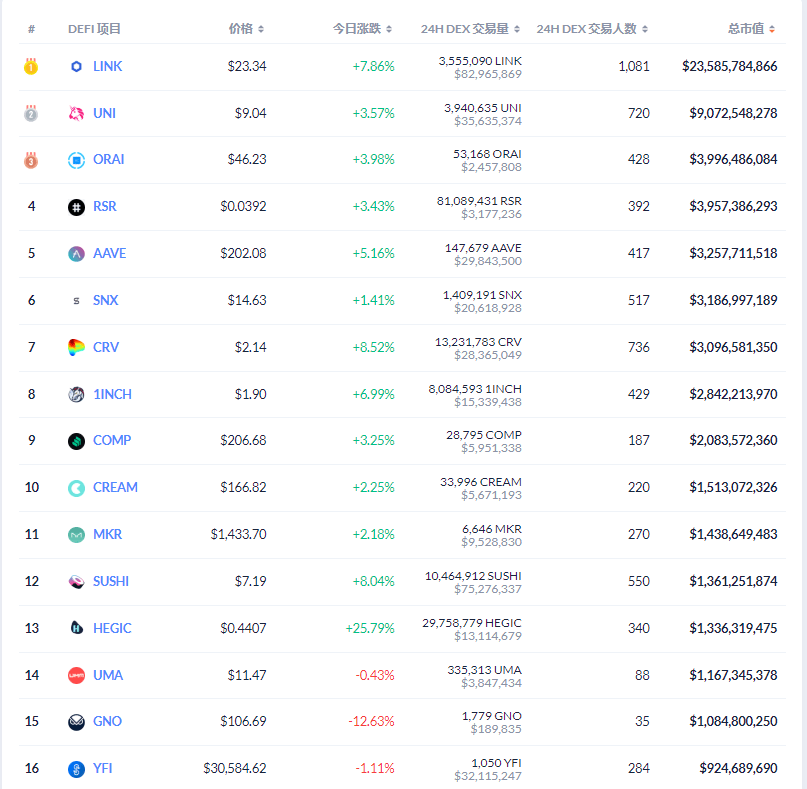This screenshot has height=789, width=807.
Task: Click LINK price $23.34
Action: pos(247,66)
